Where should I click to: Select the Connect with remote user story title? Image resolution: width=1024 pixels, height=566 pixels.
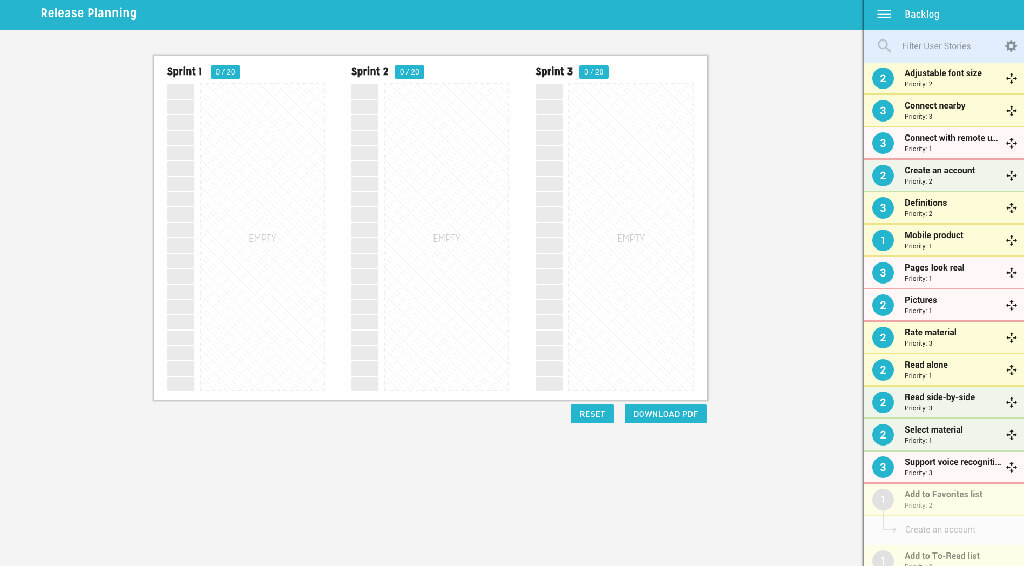tap(951, 138)
